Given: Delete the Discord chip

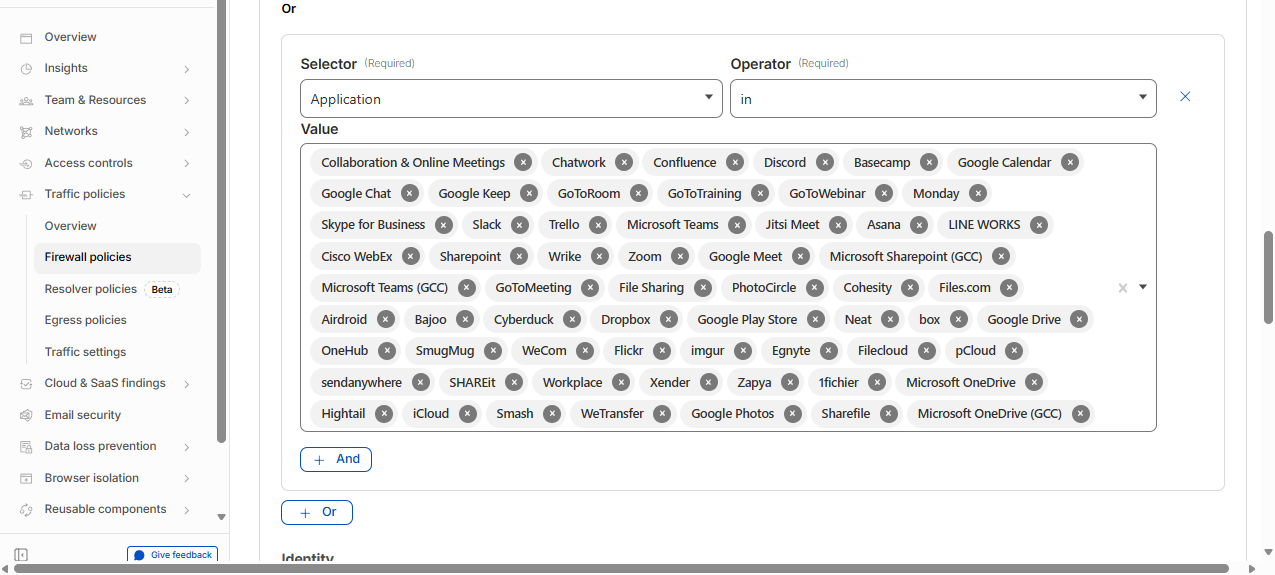Looking at the screenshot, I should click(x=825, y=162).
